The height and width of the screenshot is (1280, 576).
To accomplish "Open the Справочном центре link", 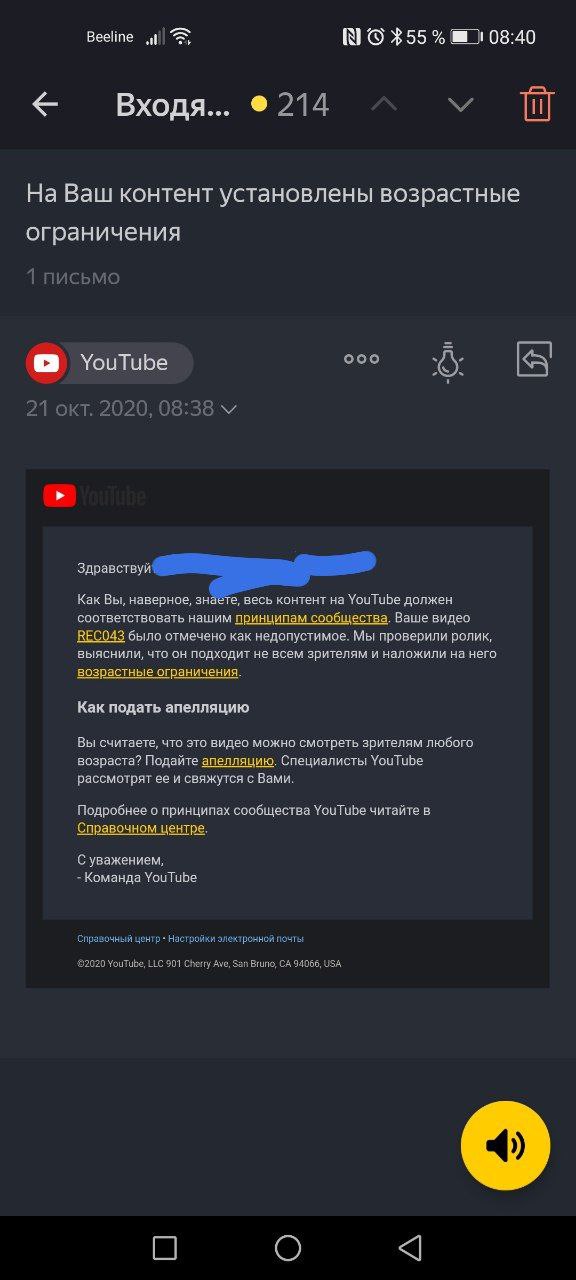I will click(x=141, y=828).
